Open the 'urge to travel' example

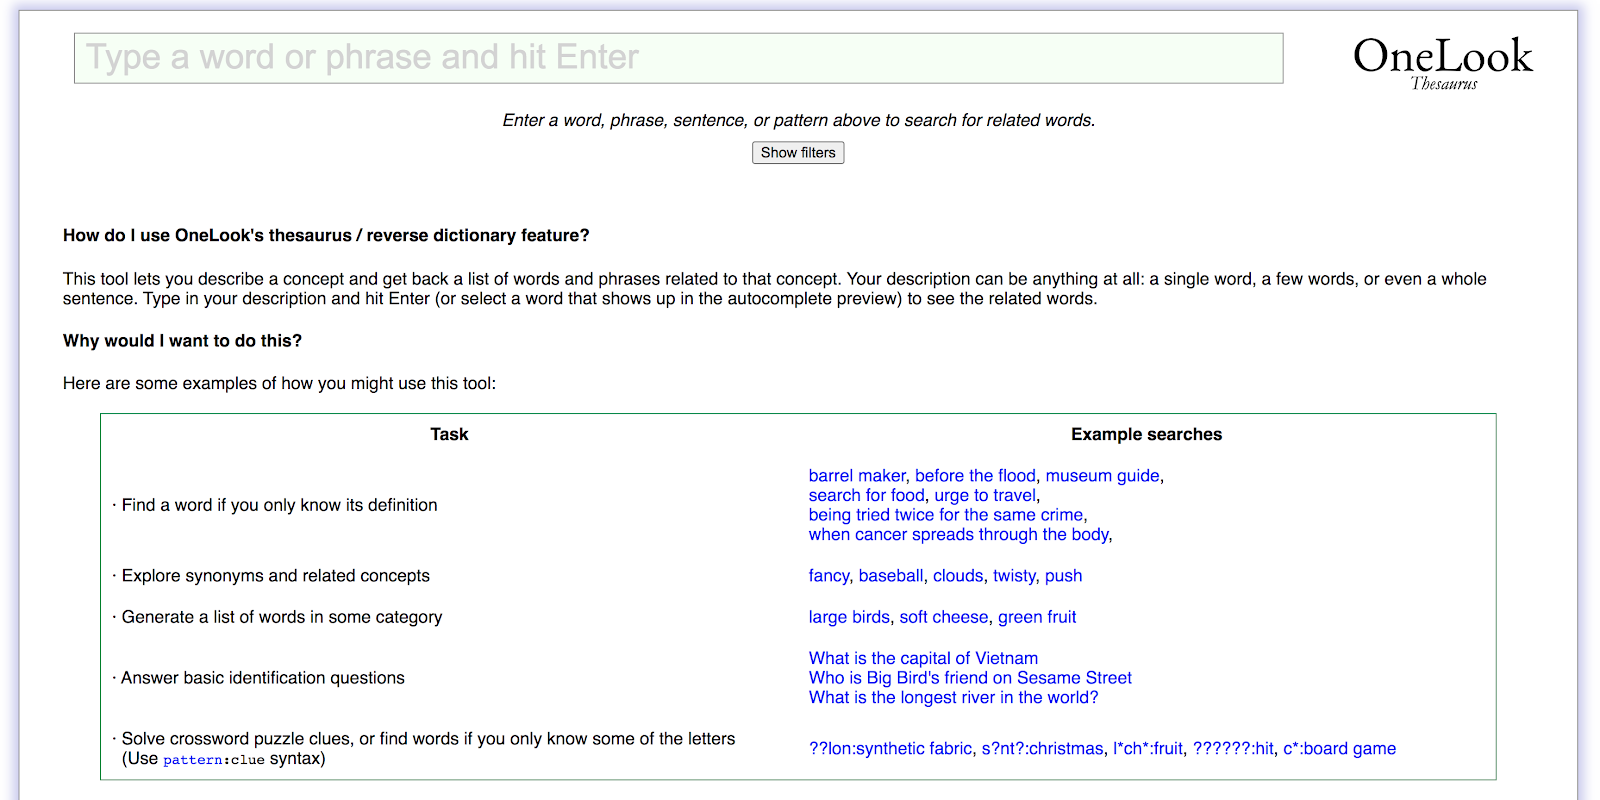click(x=985, y=495)
